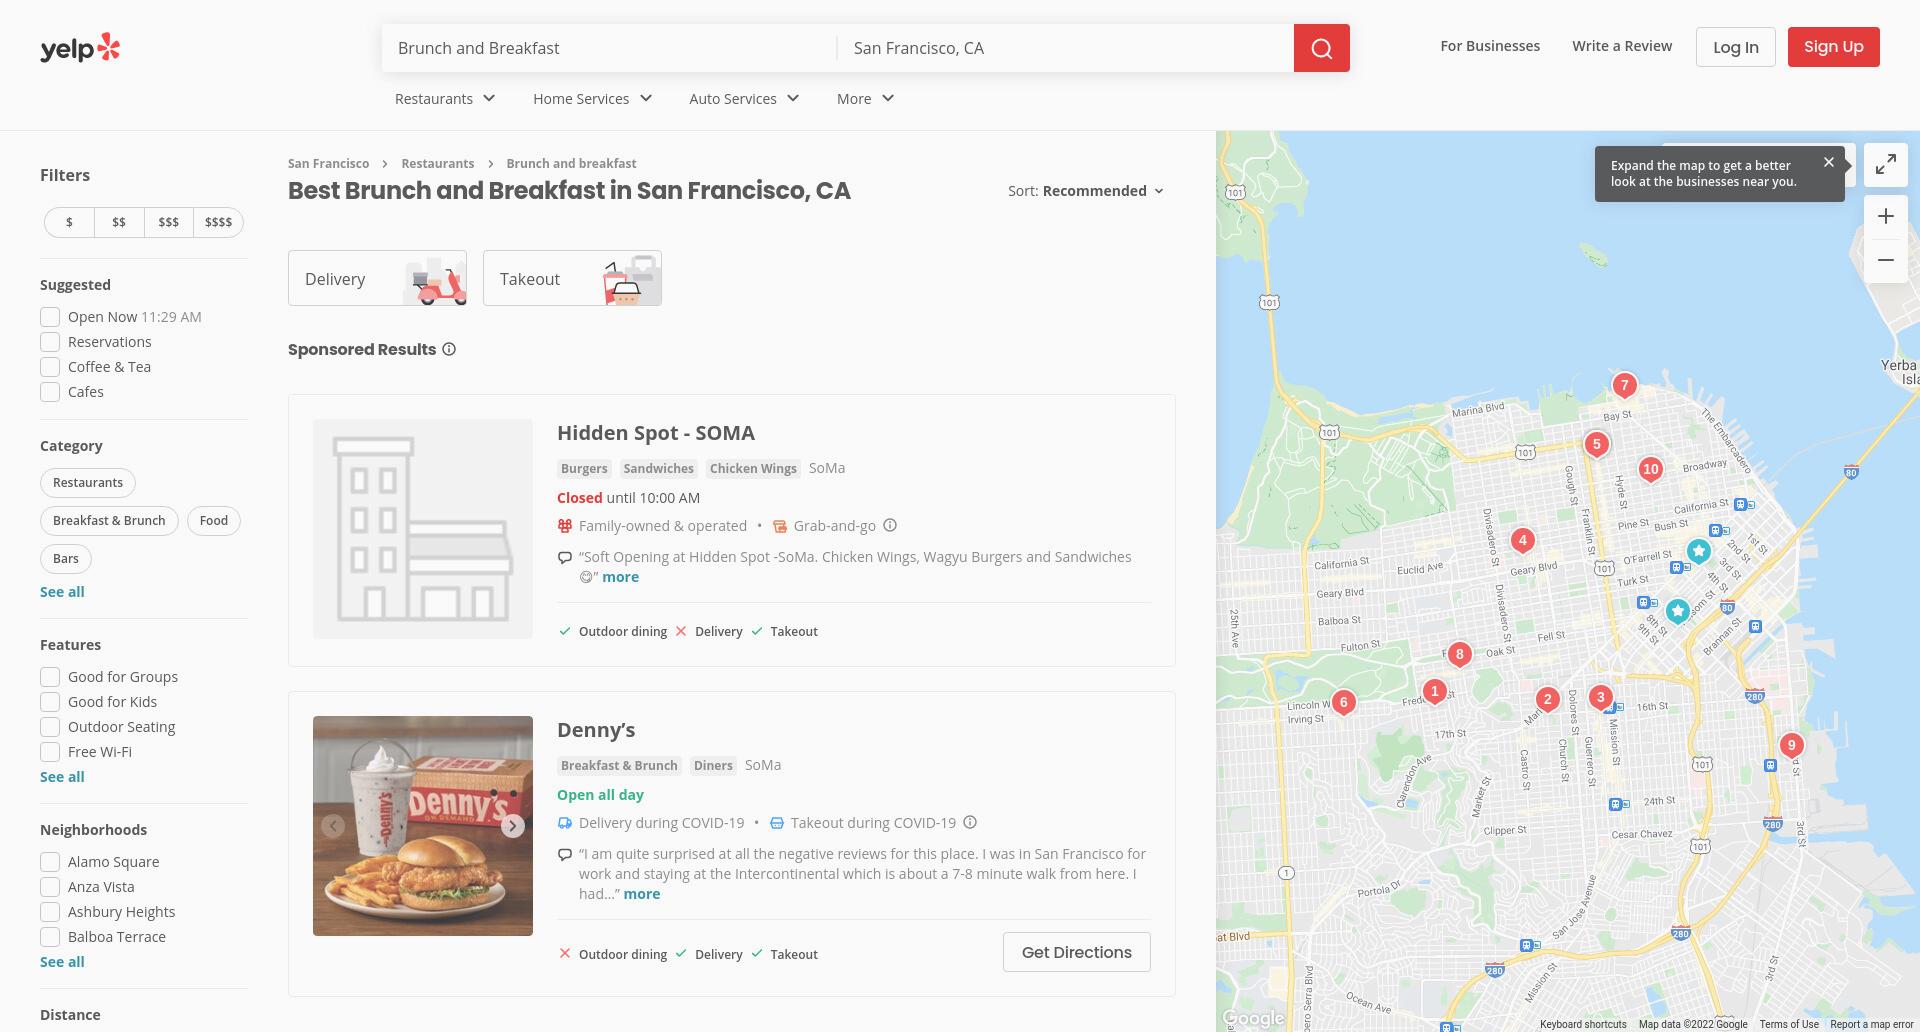Select the $$$$ price filter

point(218,222)
